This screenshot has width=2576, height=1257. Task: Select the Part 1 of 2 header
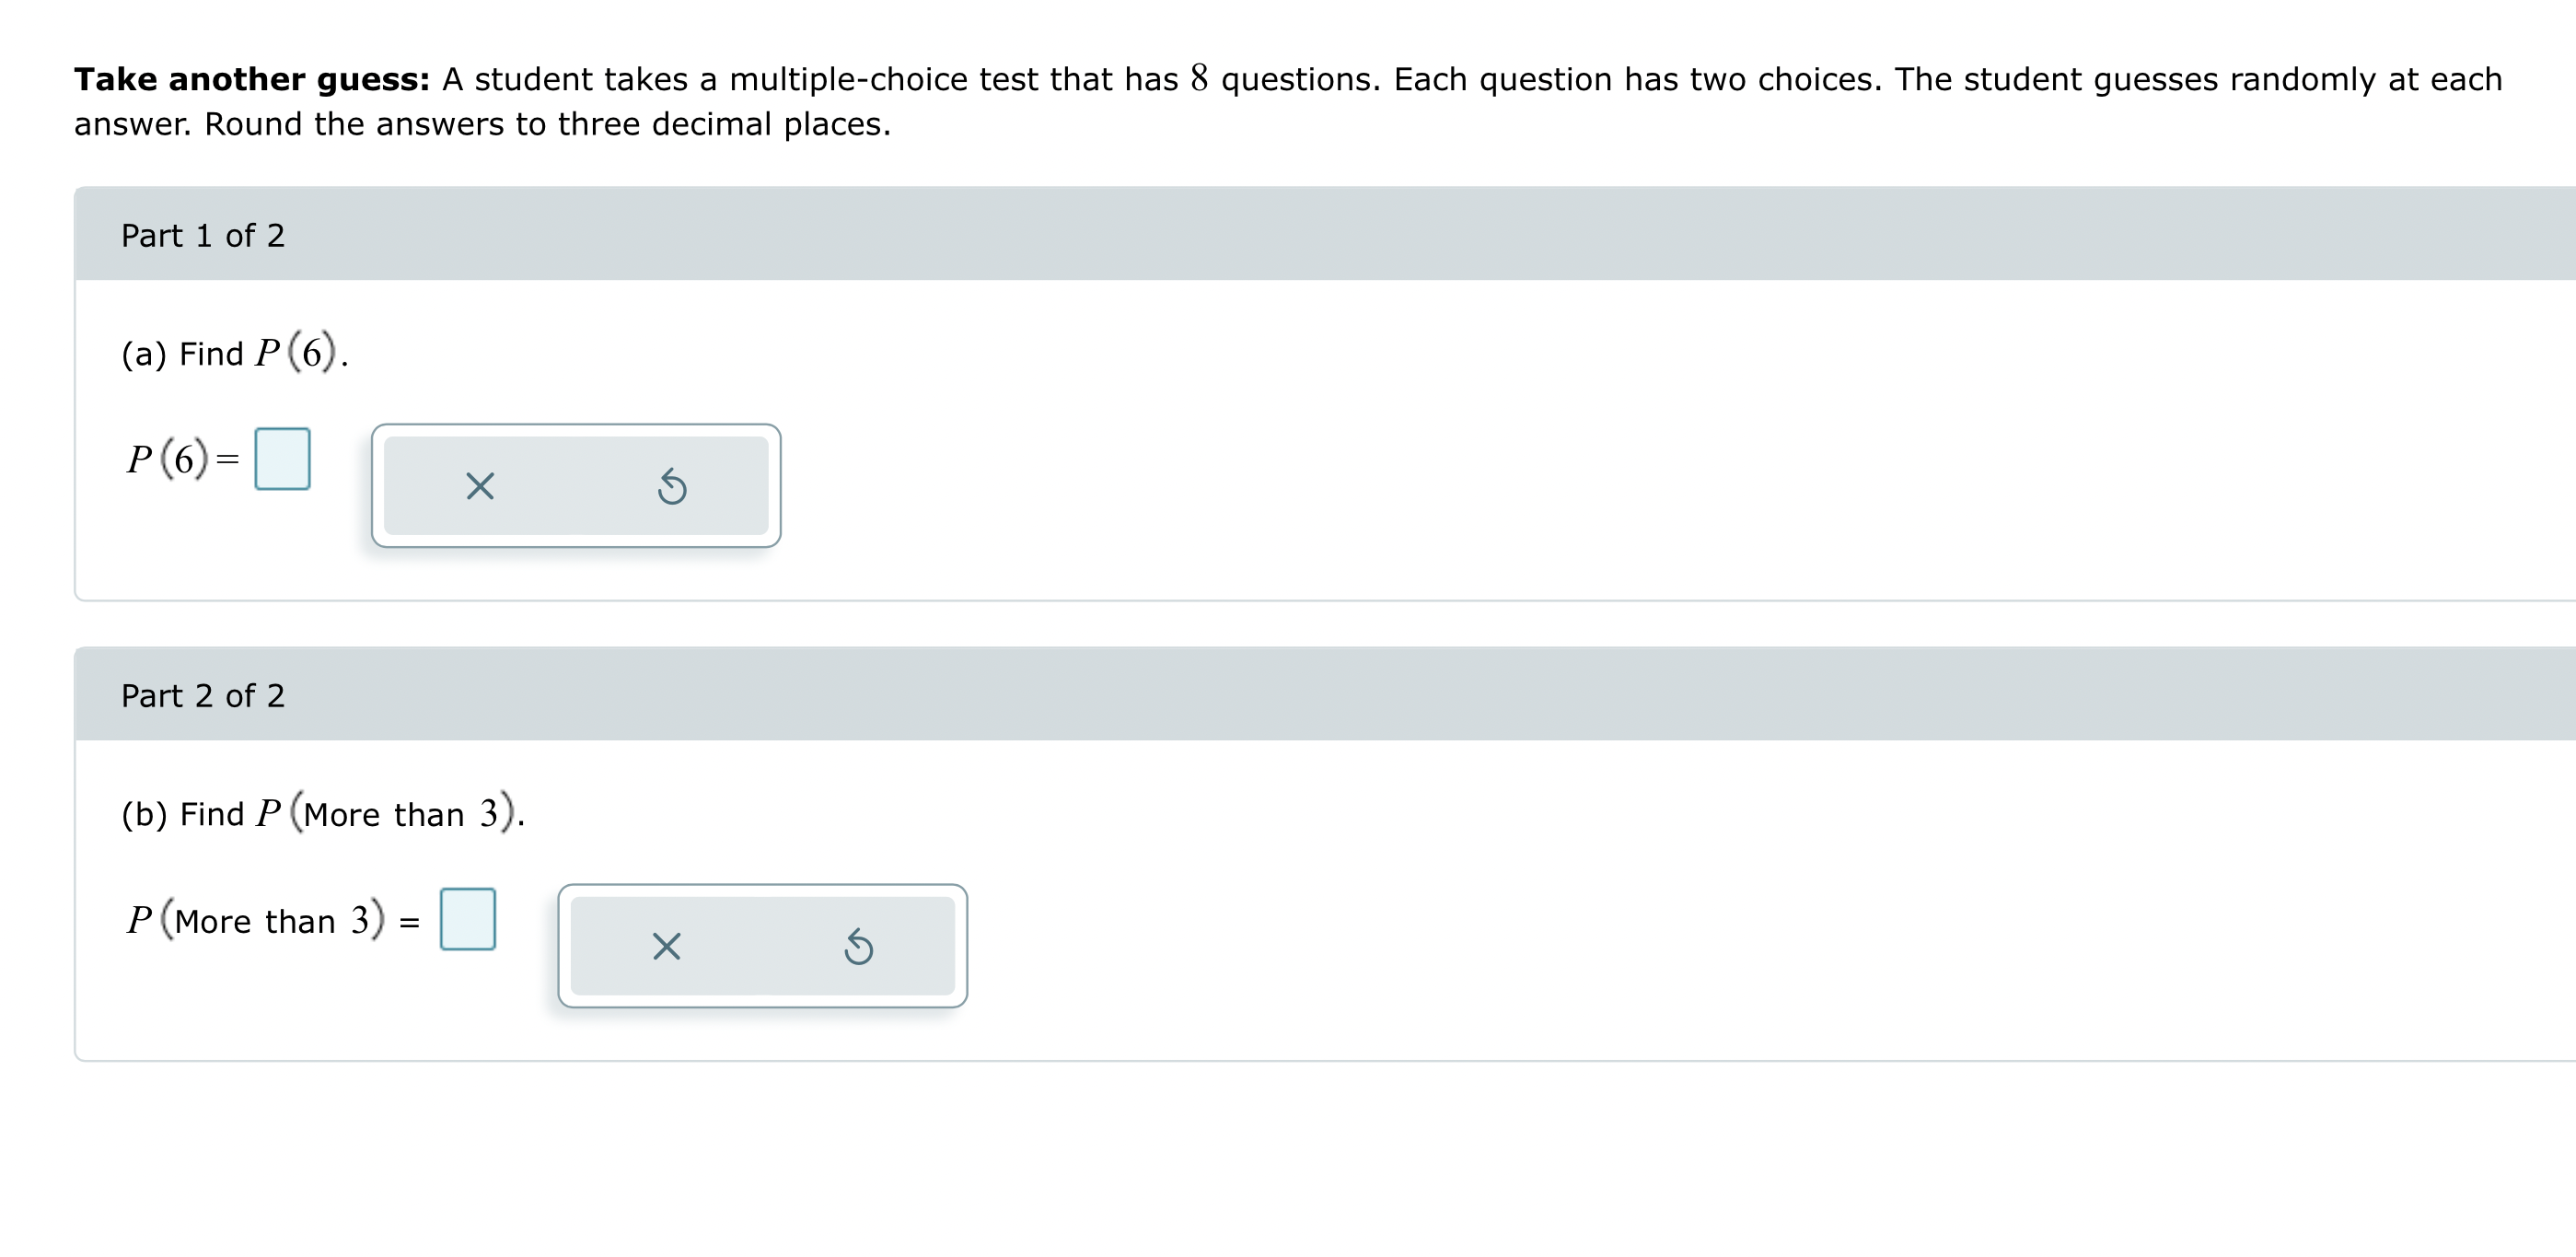click(x=203, y=235)
